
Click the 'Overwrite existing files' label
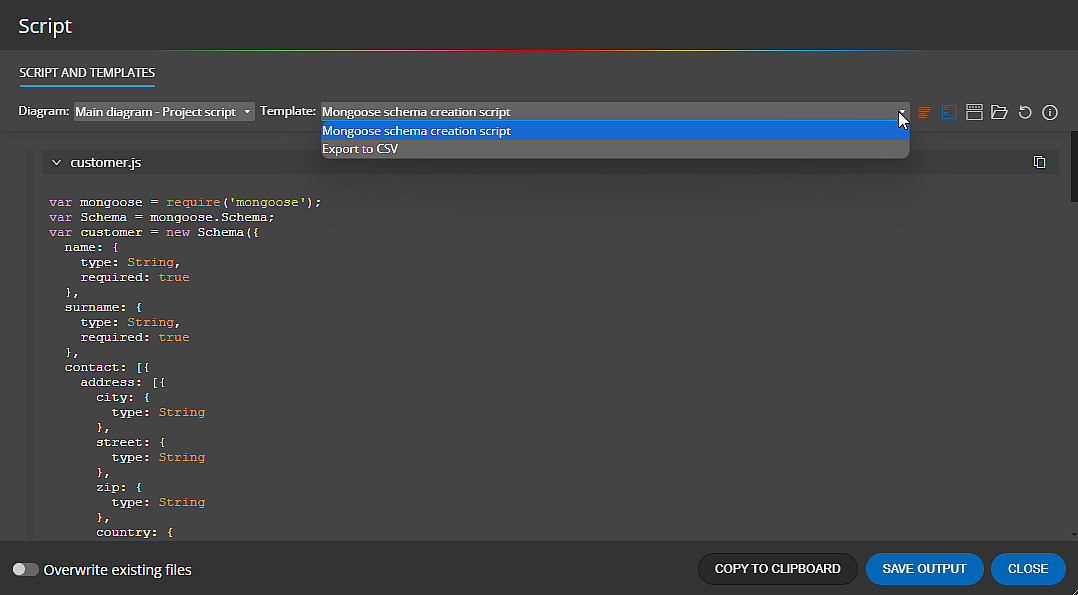[117, 570]
